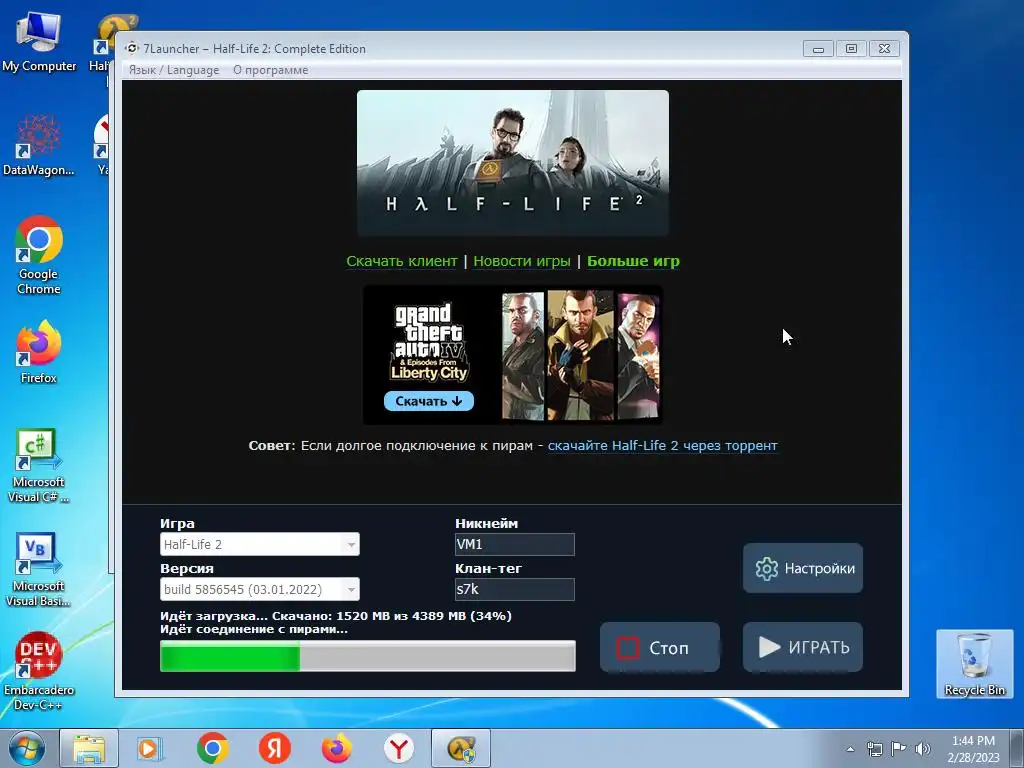Viewport: 1024px width, 768px height.
Task: Click the ИГРАТЬ play button
Action: [x=803, y=647]
